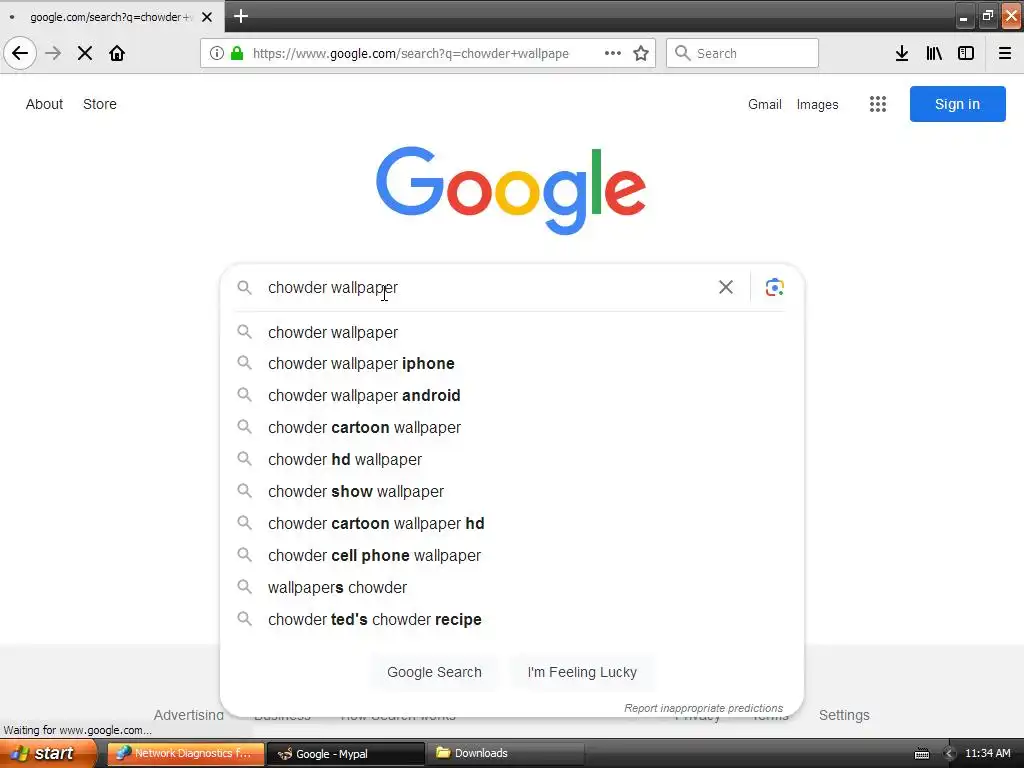The width and height of the screenshot is (1024, 768).
Task: Clear the Google search box text
Action: (726, 287)
